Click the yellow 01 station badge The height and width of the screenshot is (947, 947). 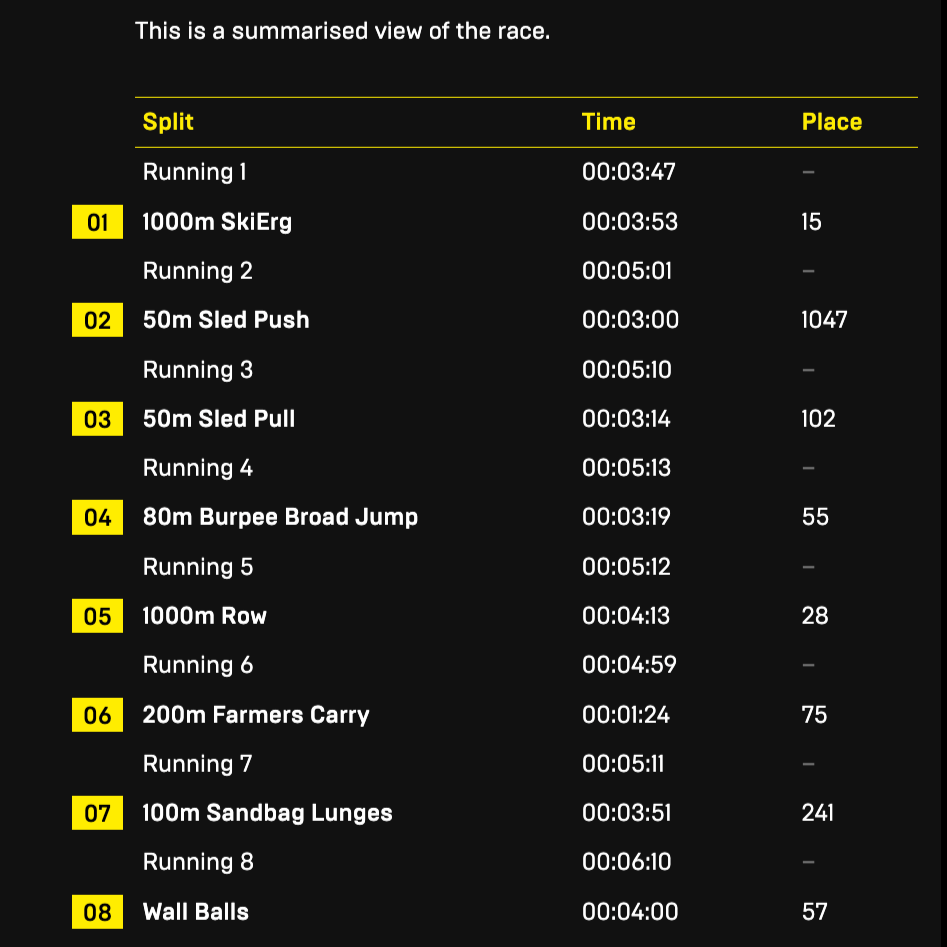tap(97, 222)
